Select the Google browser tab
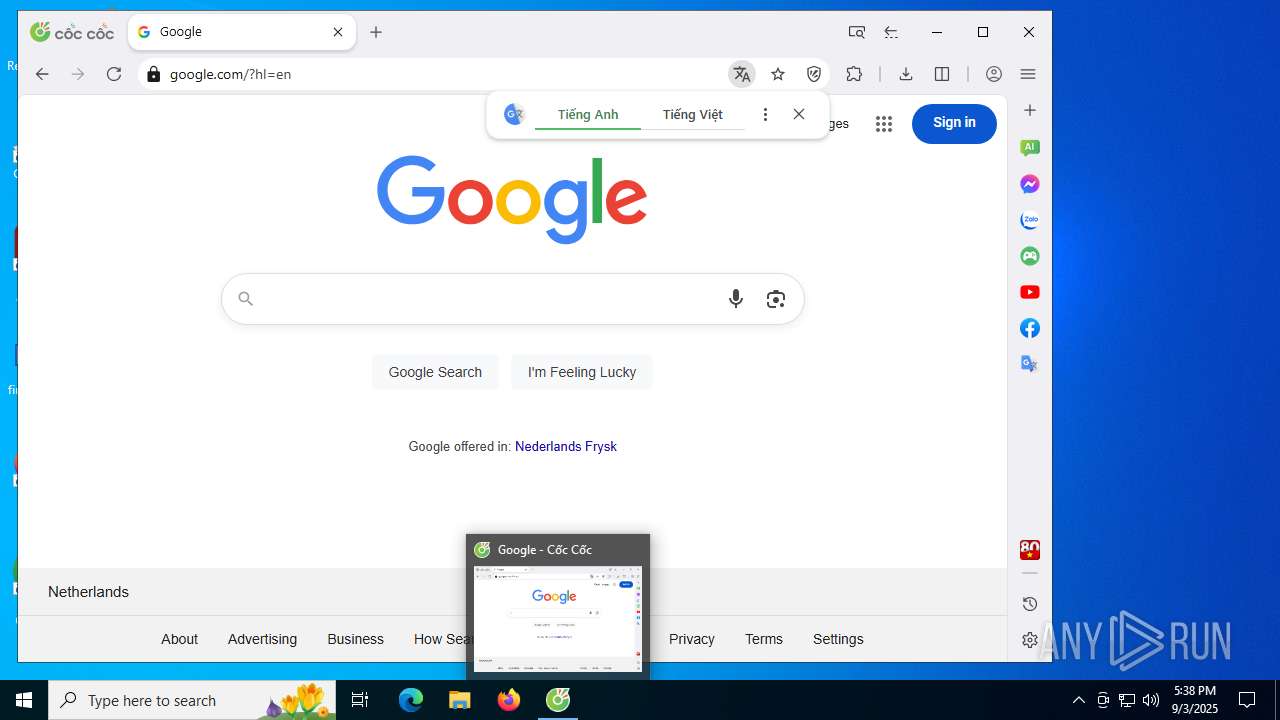1280x720 pixels. pyautogui.click(x=241, y=32)
